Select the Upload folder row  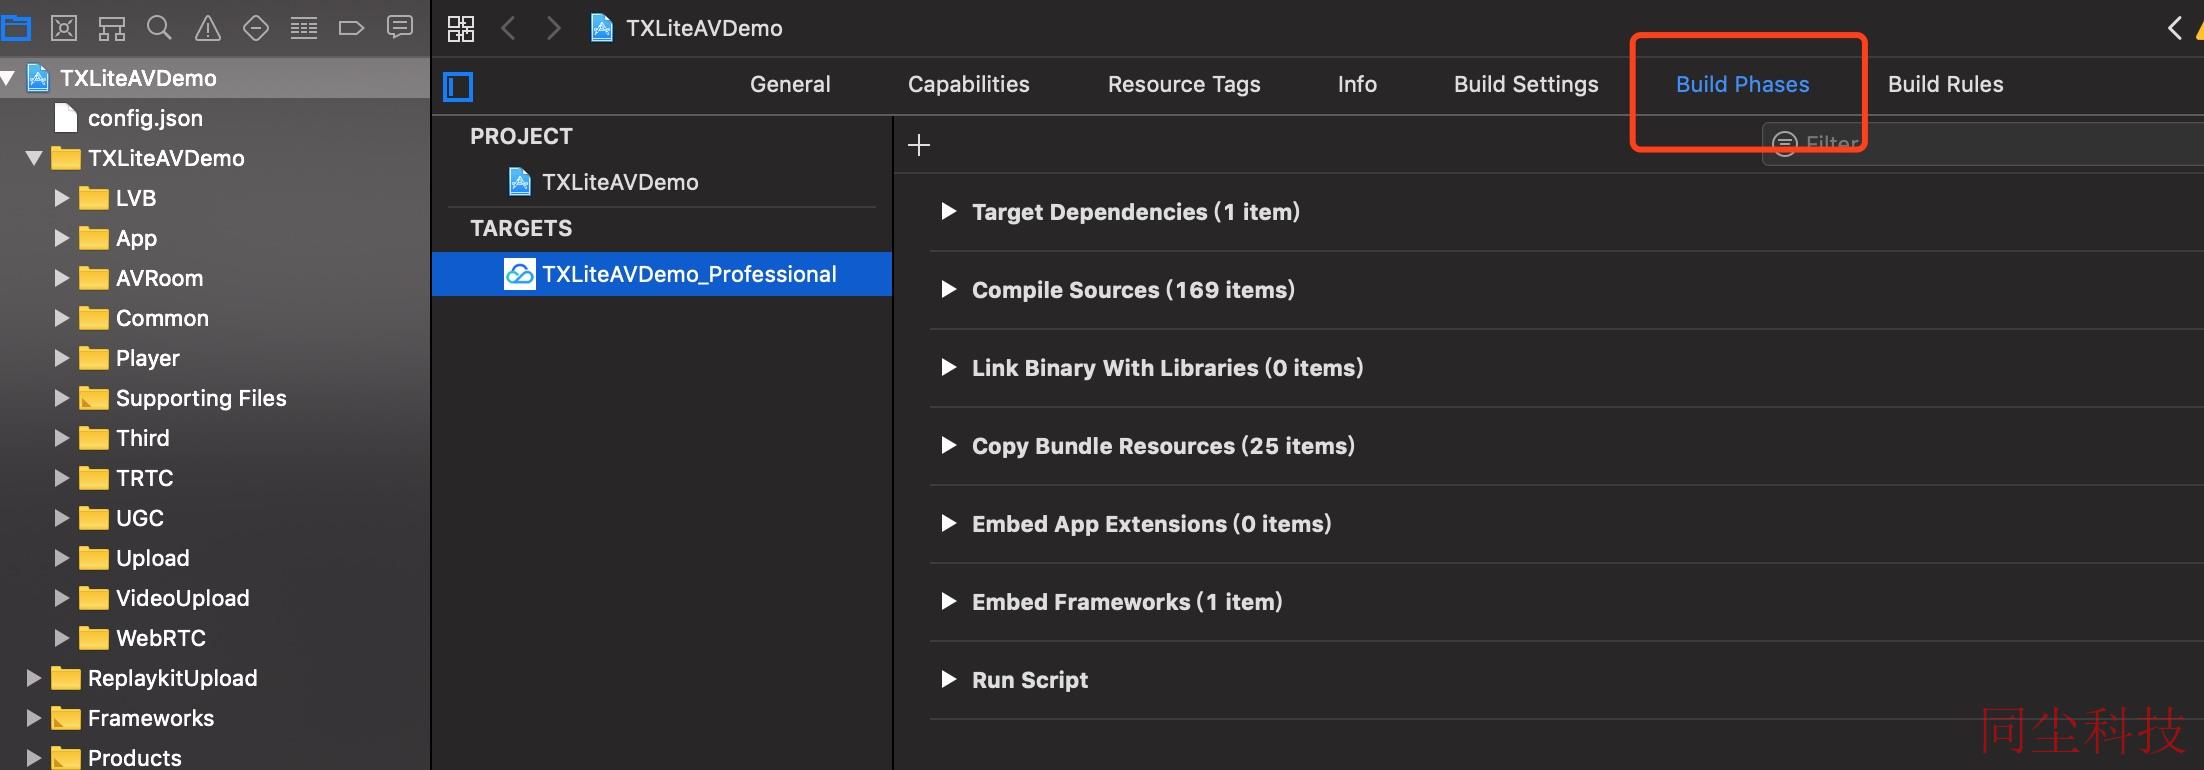215,558
